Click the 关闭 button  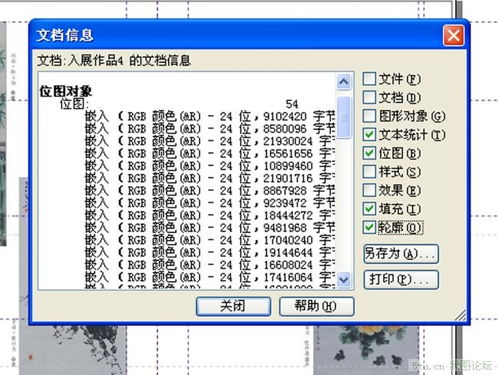coord(233,306)
